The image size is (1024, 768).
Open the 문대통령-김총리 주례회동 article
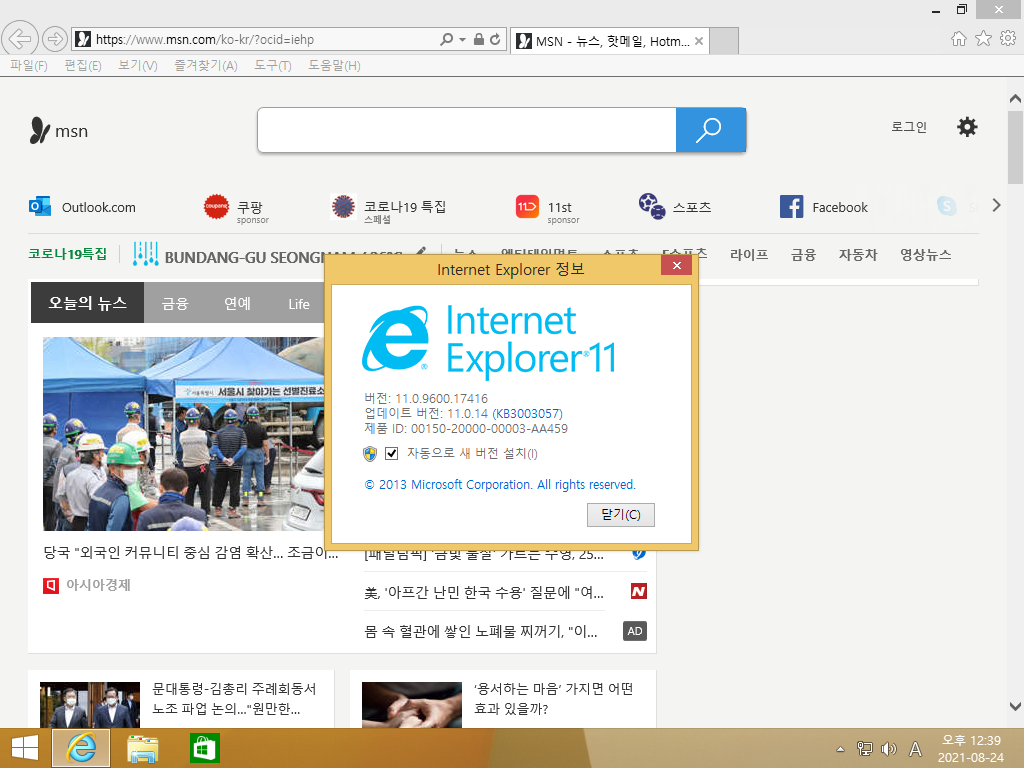(234, 698)
